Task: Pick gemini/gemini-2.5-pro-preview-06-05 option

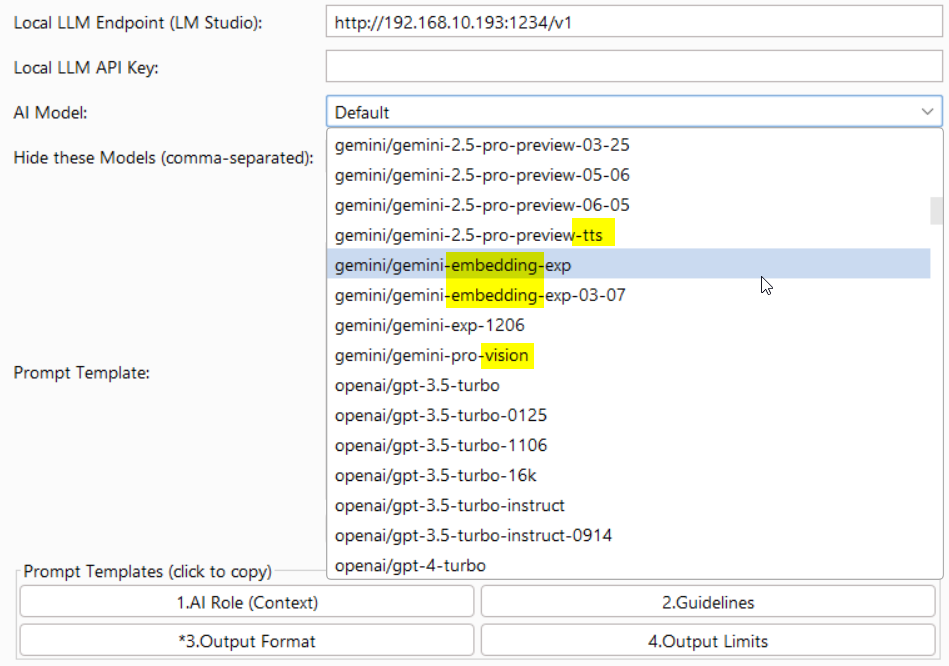Action: 628,205
